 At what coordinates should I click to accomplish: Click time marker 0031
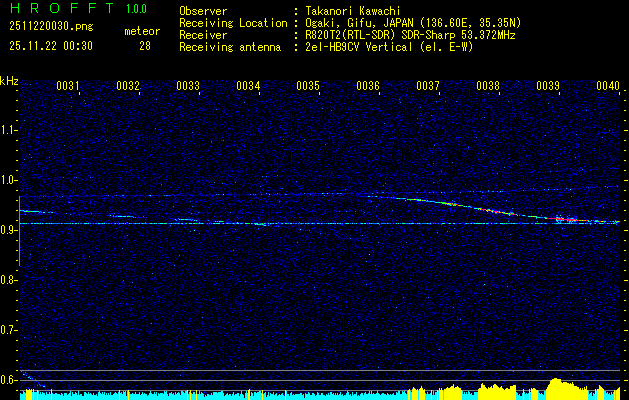(x=68, y=86)
